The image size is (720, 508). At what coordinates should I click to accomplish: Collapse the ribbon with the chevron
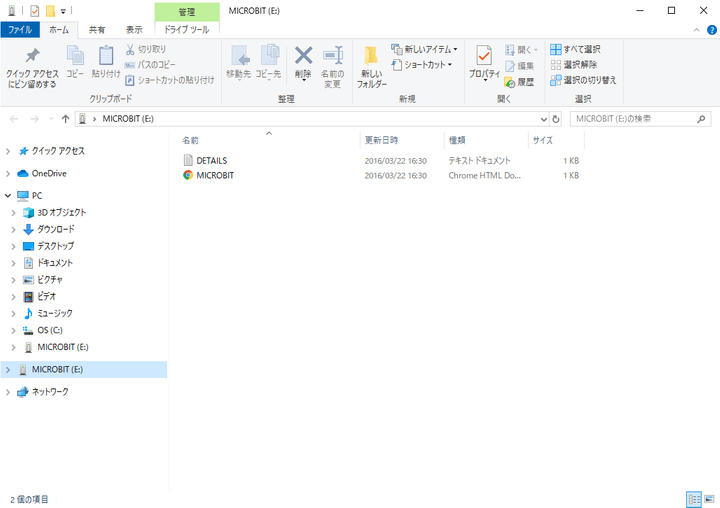point(697,30)
